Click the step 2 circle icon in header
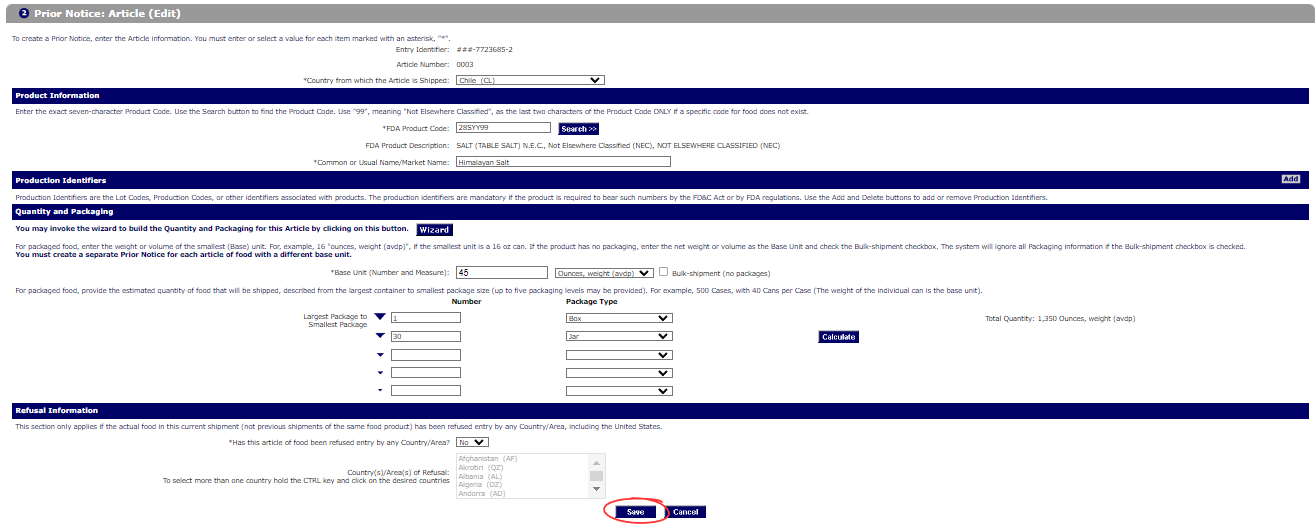Screen dimensions: 1316x524 point(24,13)
